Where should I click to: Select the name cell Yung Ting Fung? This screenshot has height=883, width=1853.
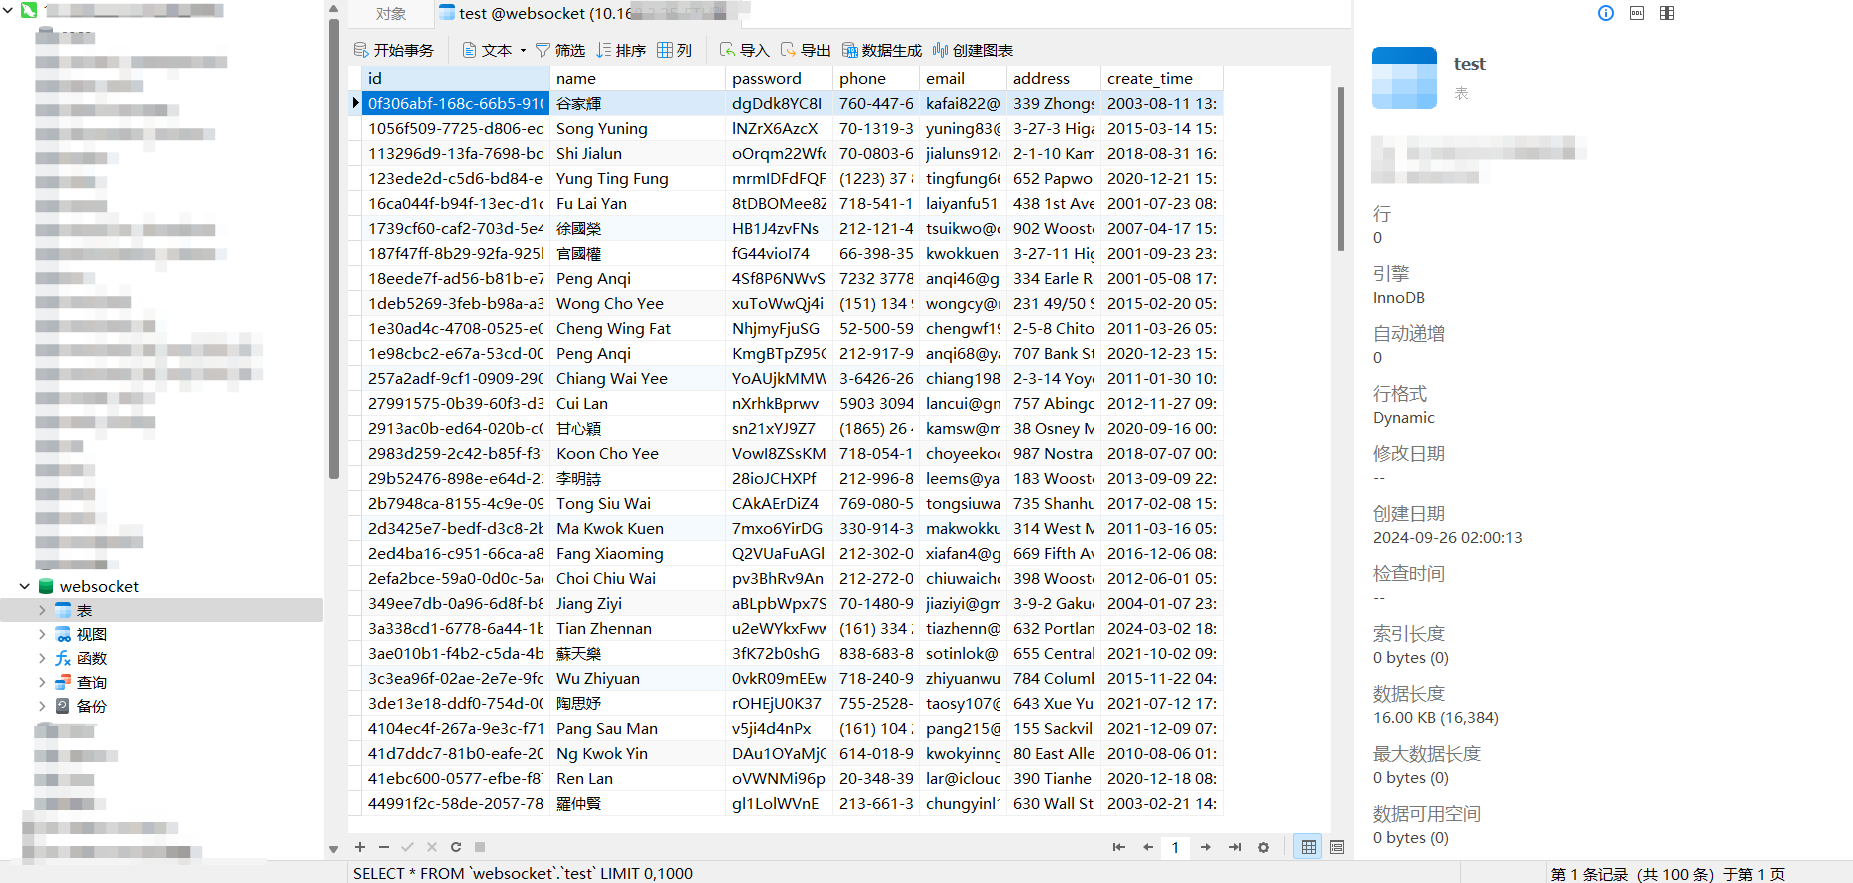tap(637, 178)
